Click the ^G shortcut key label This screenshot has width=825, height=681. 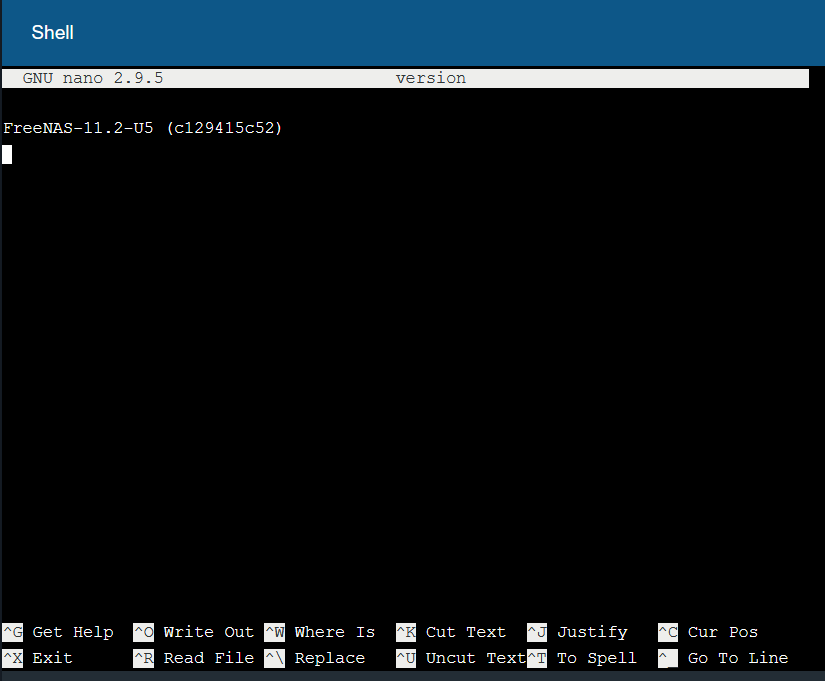(x=13, y=632)
